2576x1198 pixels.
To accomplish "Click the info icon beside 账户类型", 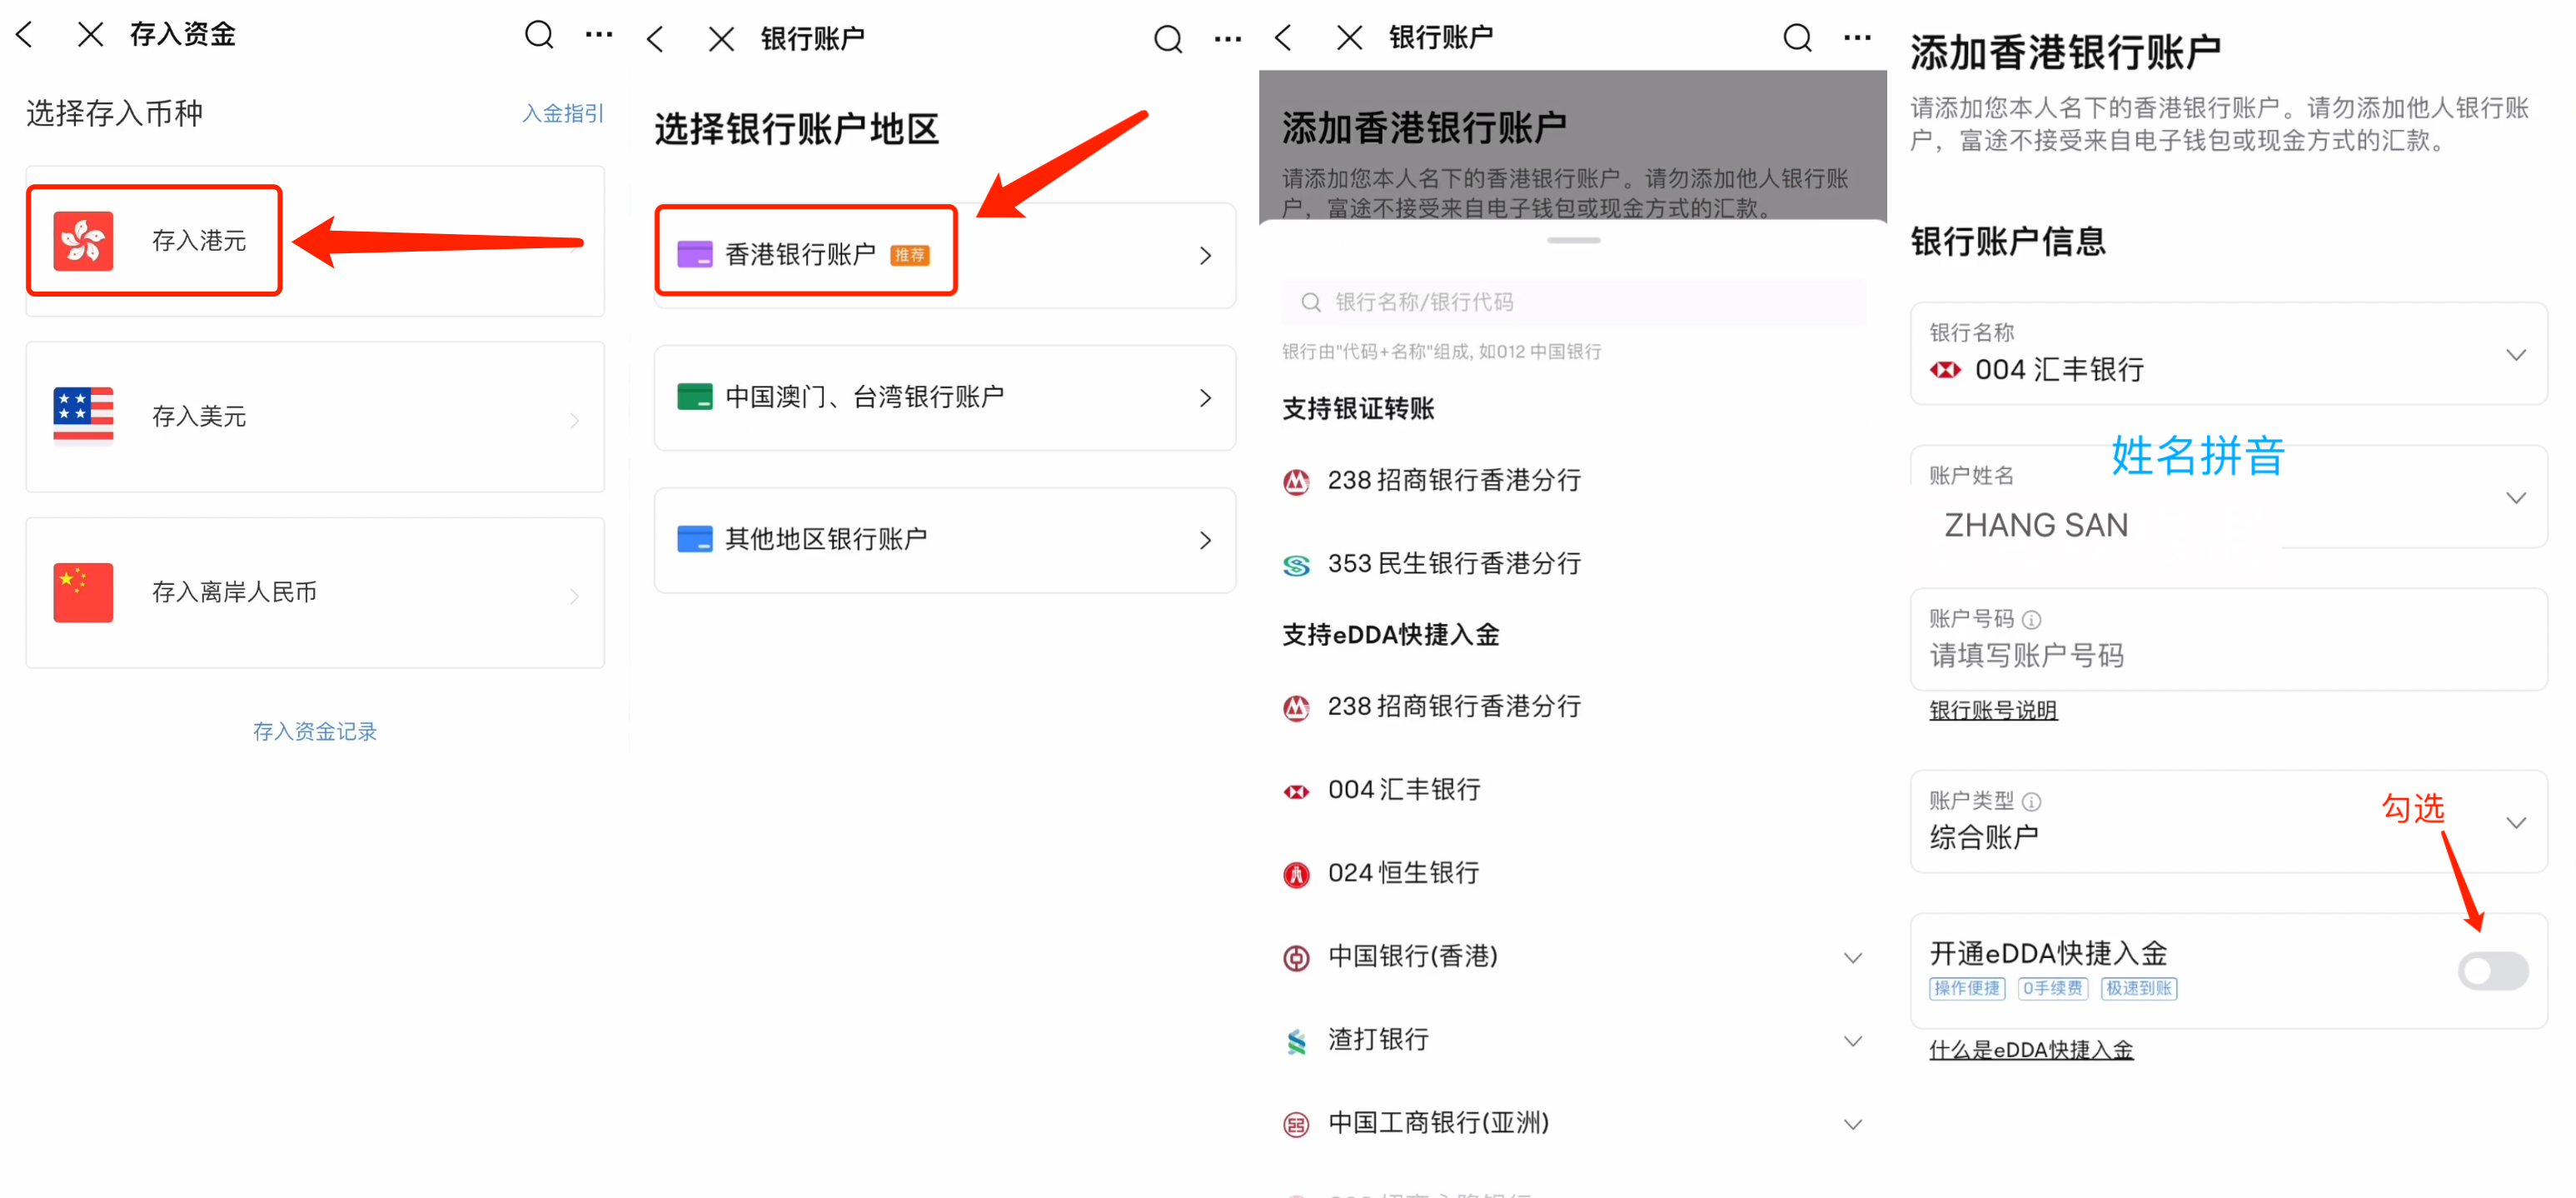I will 2031,801.
